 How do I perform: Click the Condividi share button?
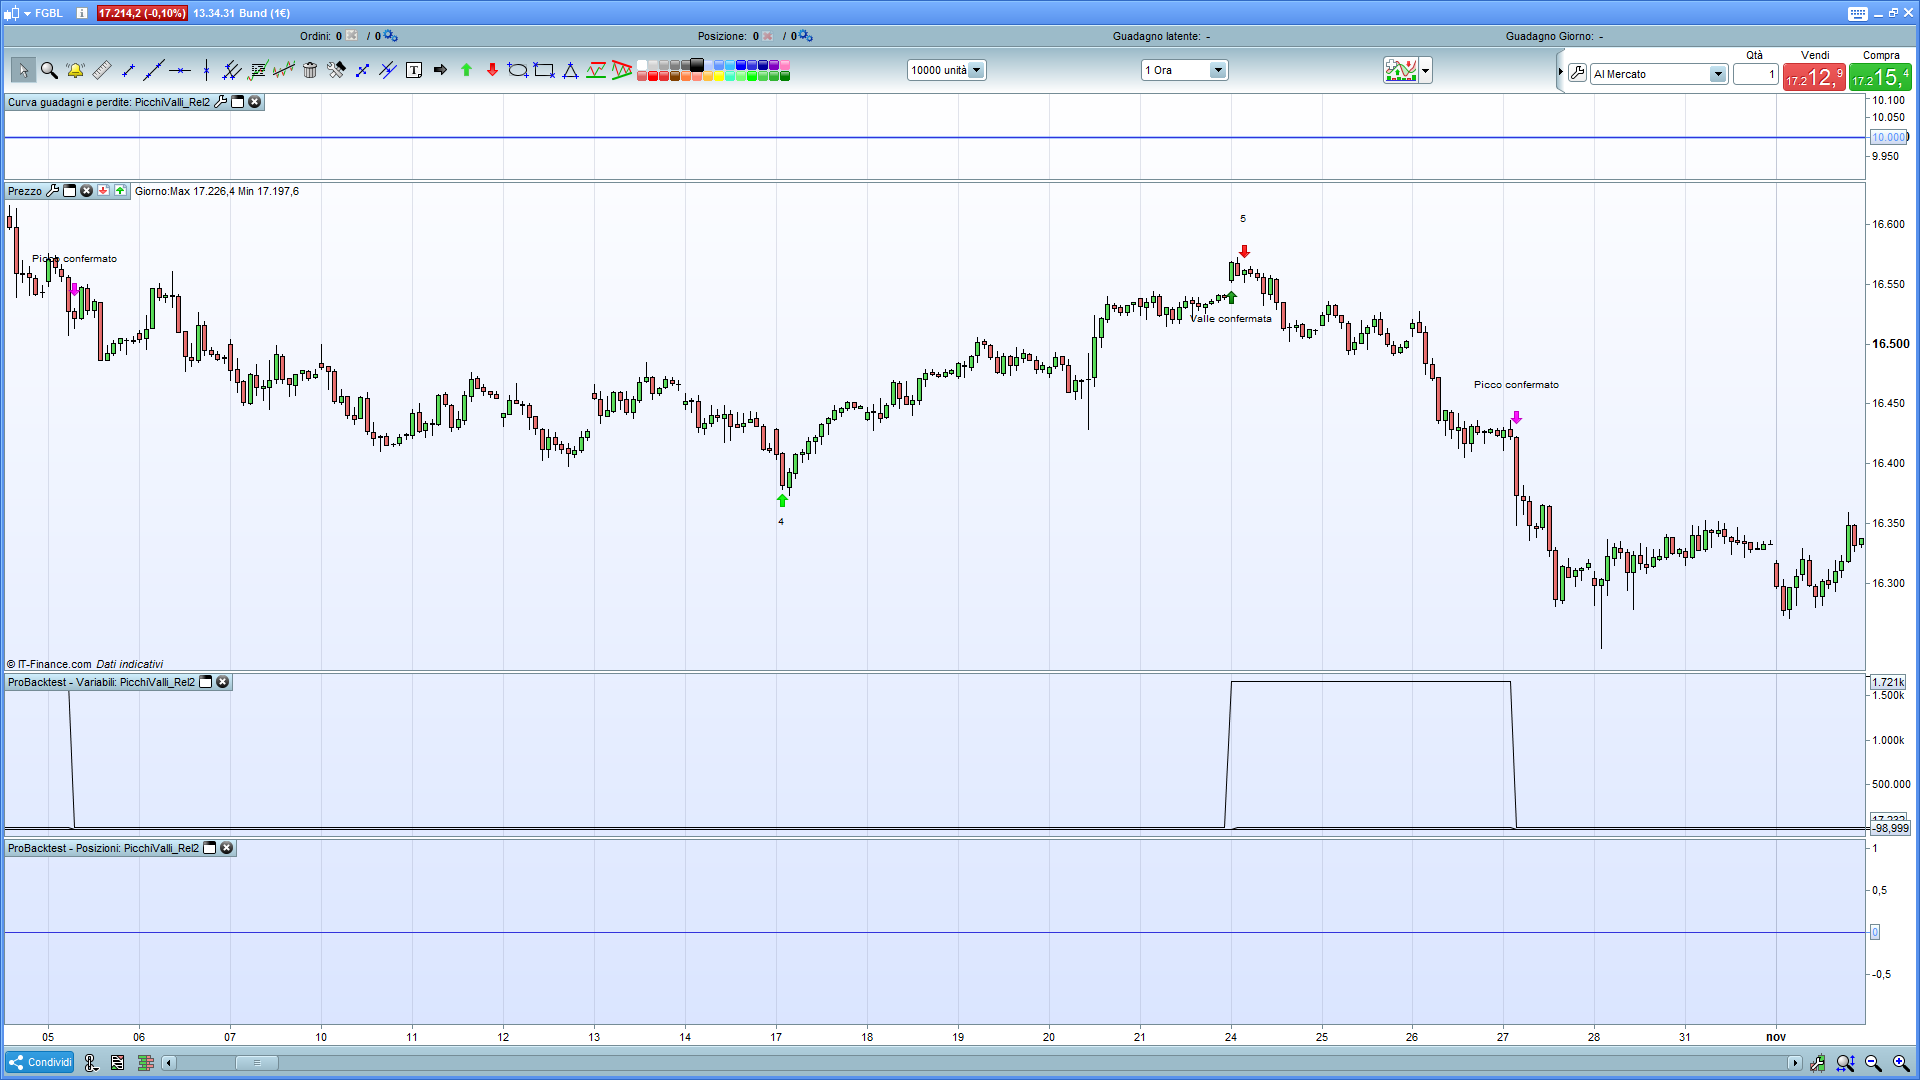pyautogui.click(x=41, y=1062)
